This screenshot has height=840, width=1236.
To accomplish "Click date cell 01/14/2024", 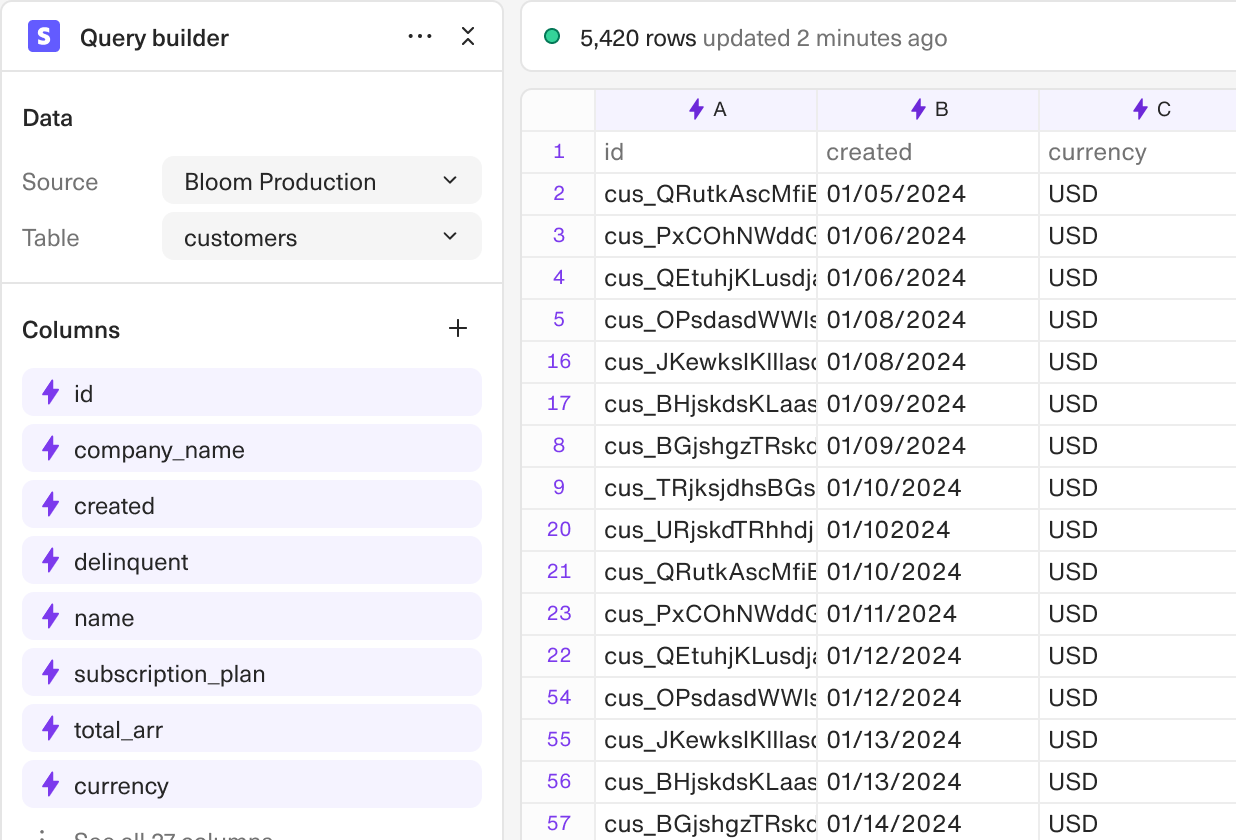I will point(928,824).
